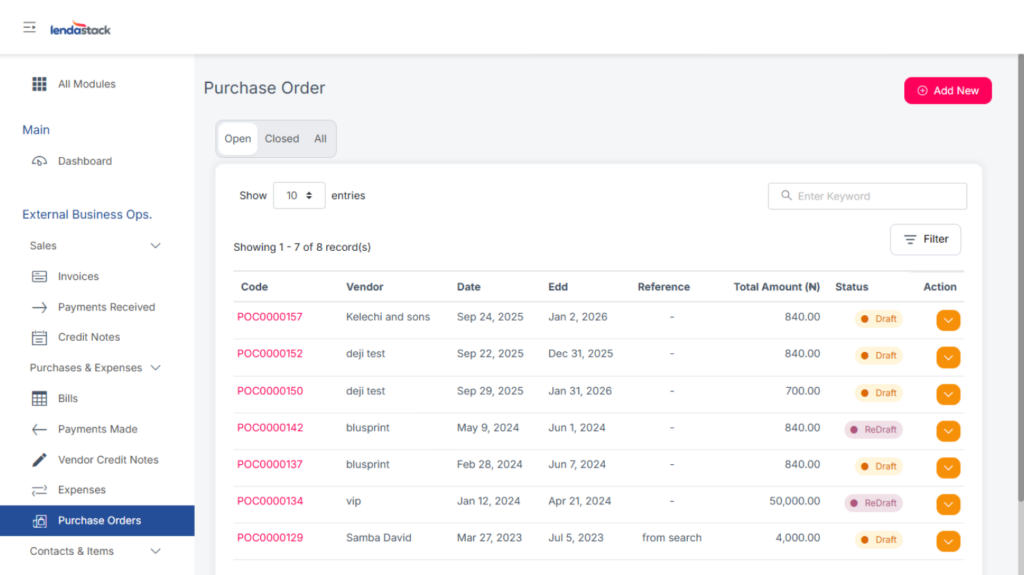Click the Add New button
Screen dimensions: 1024x575
947,91
